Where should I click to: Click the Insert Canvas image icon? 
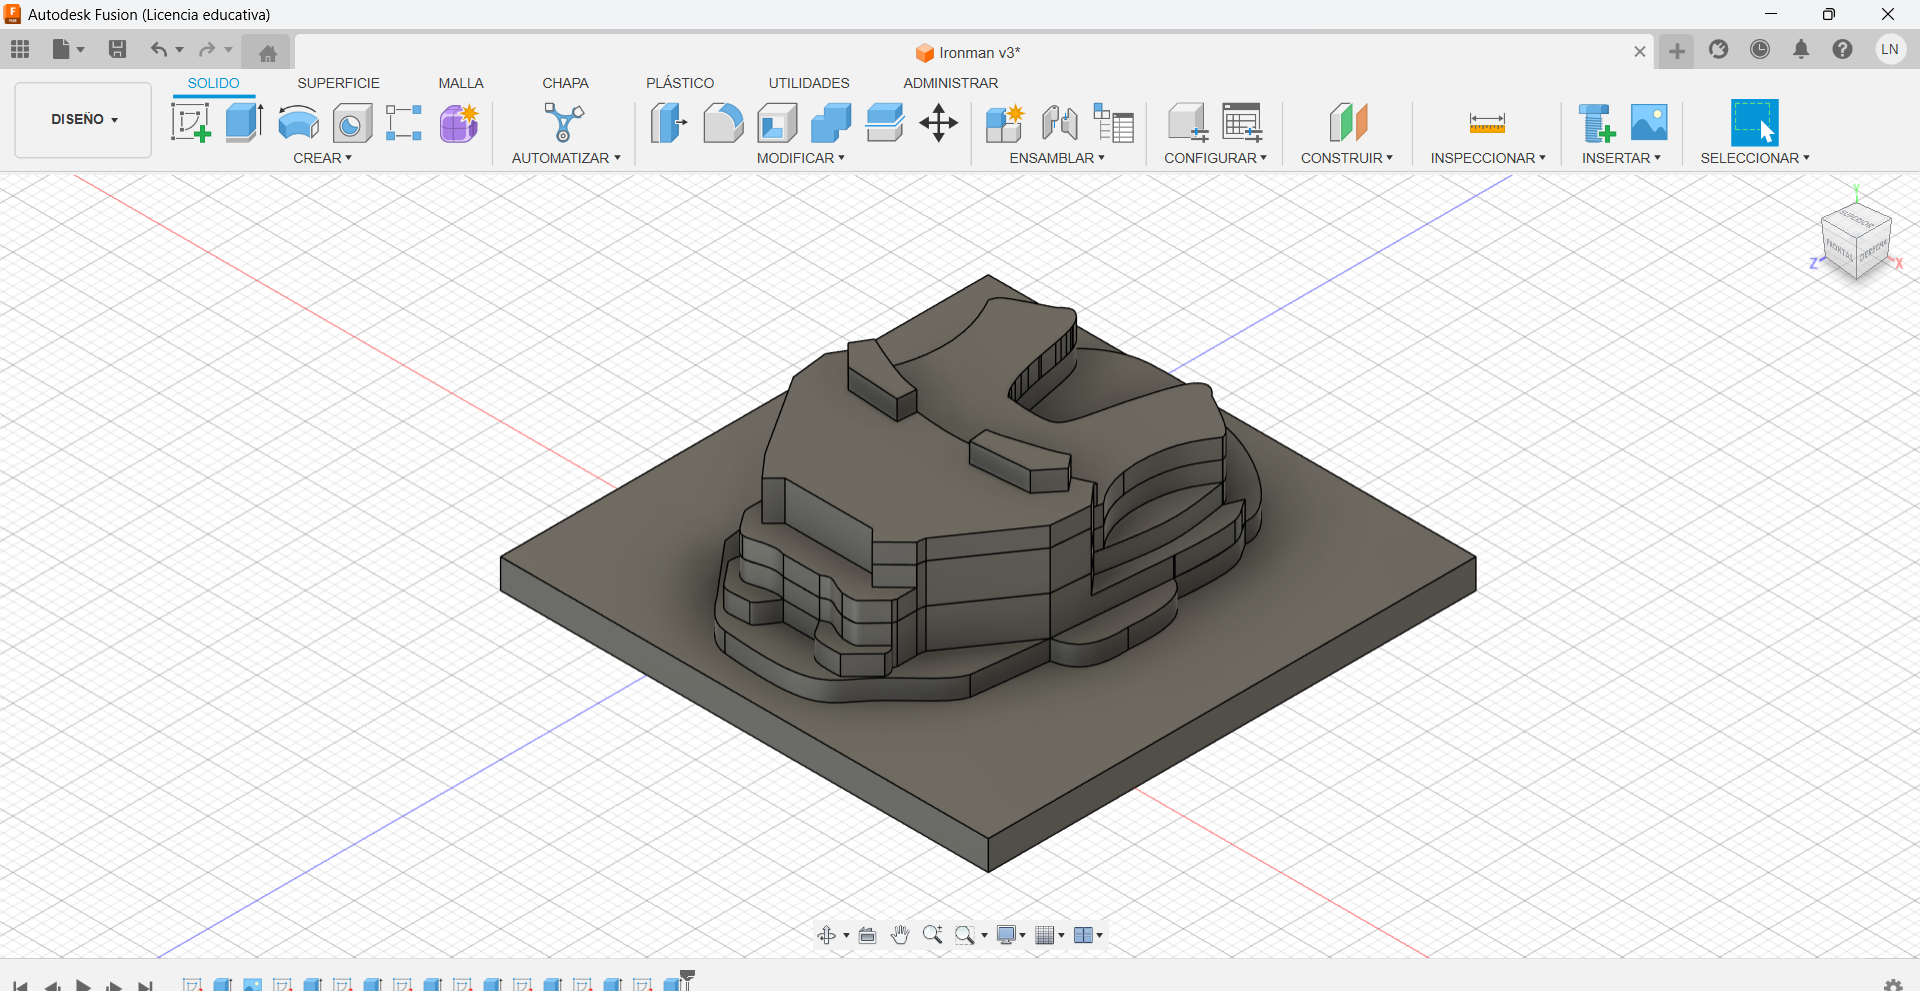pos(1649,123)
